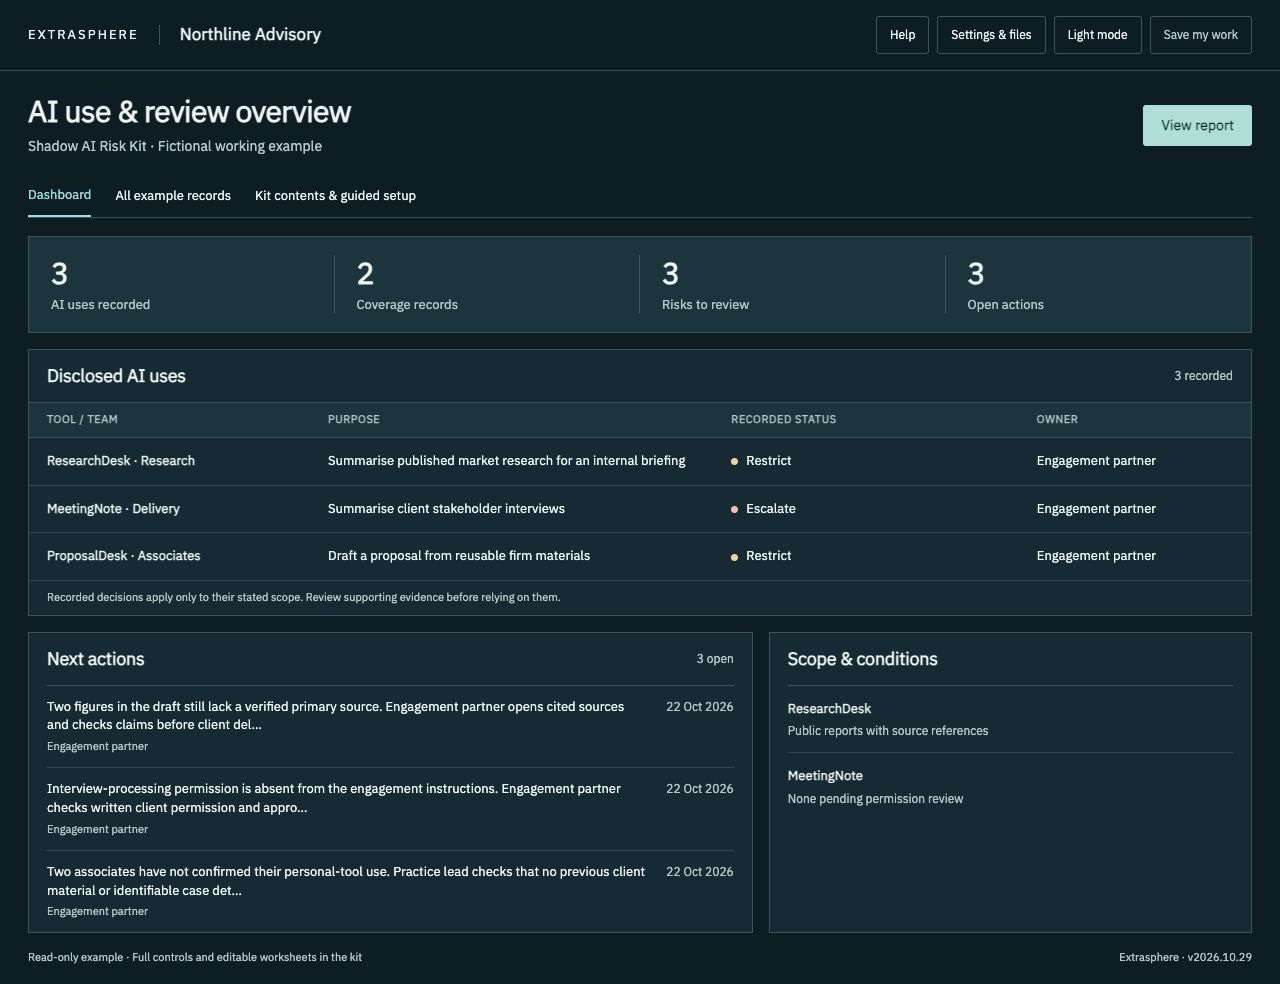The height and width of the screenshot is (984, 1280).
Task: Click ResearchDesk in Scope & conditions
Action: pyautogui.click(x=829, y=709)
